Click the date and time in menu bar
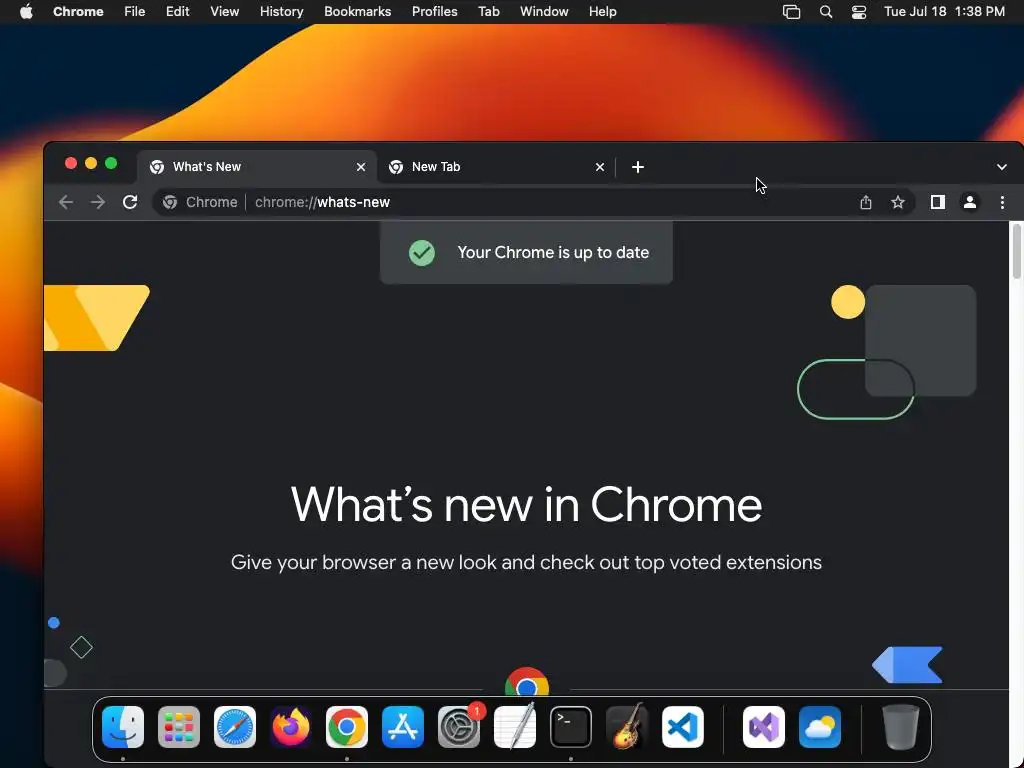 944,12
